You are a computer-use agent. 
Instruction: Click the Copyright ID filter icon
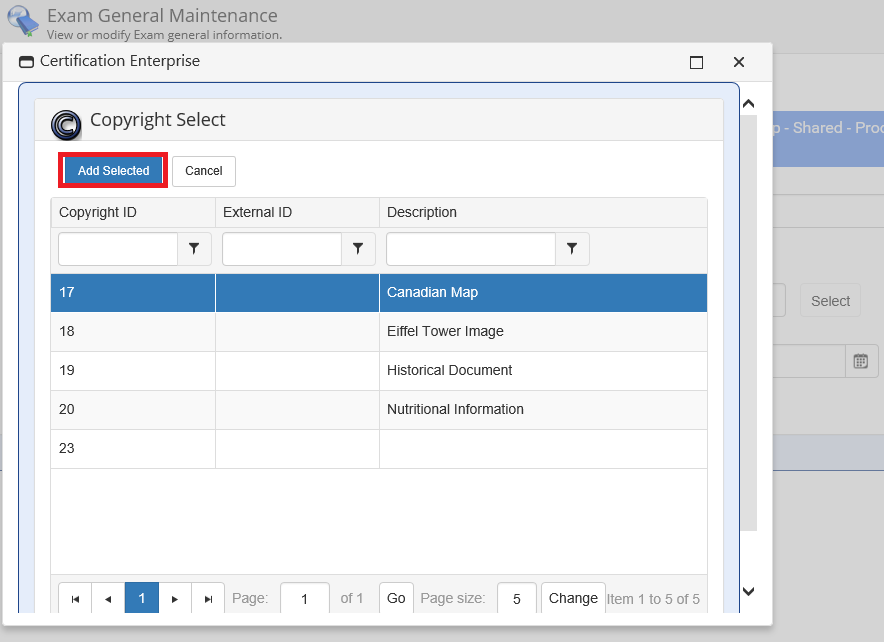pos(194,249)
